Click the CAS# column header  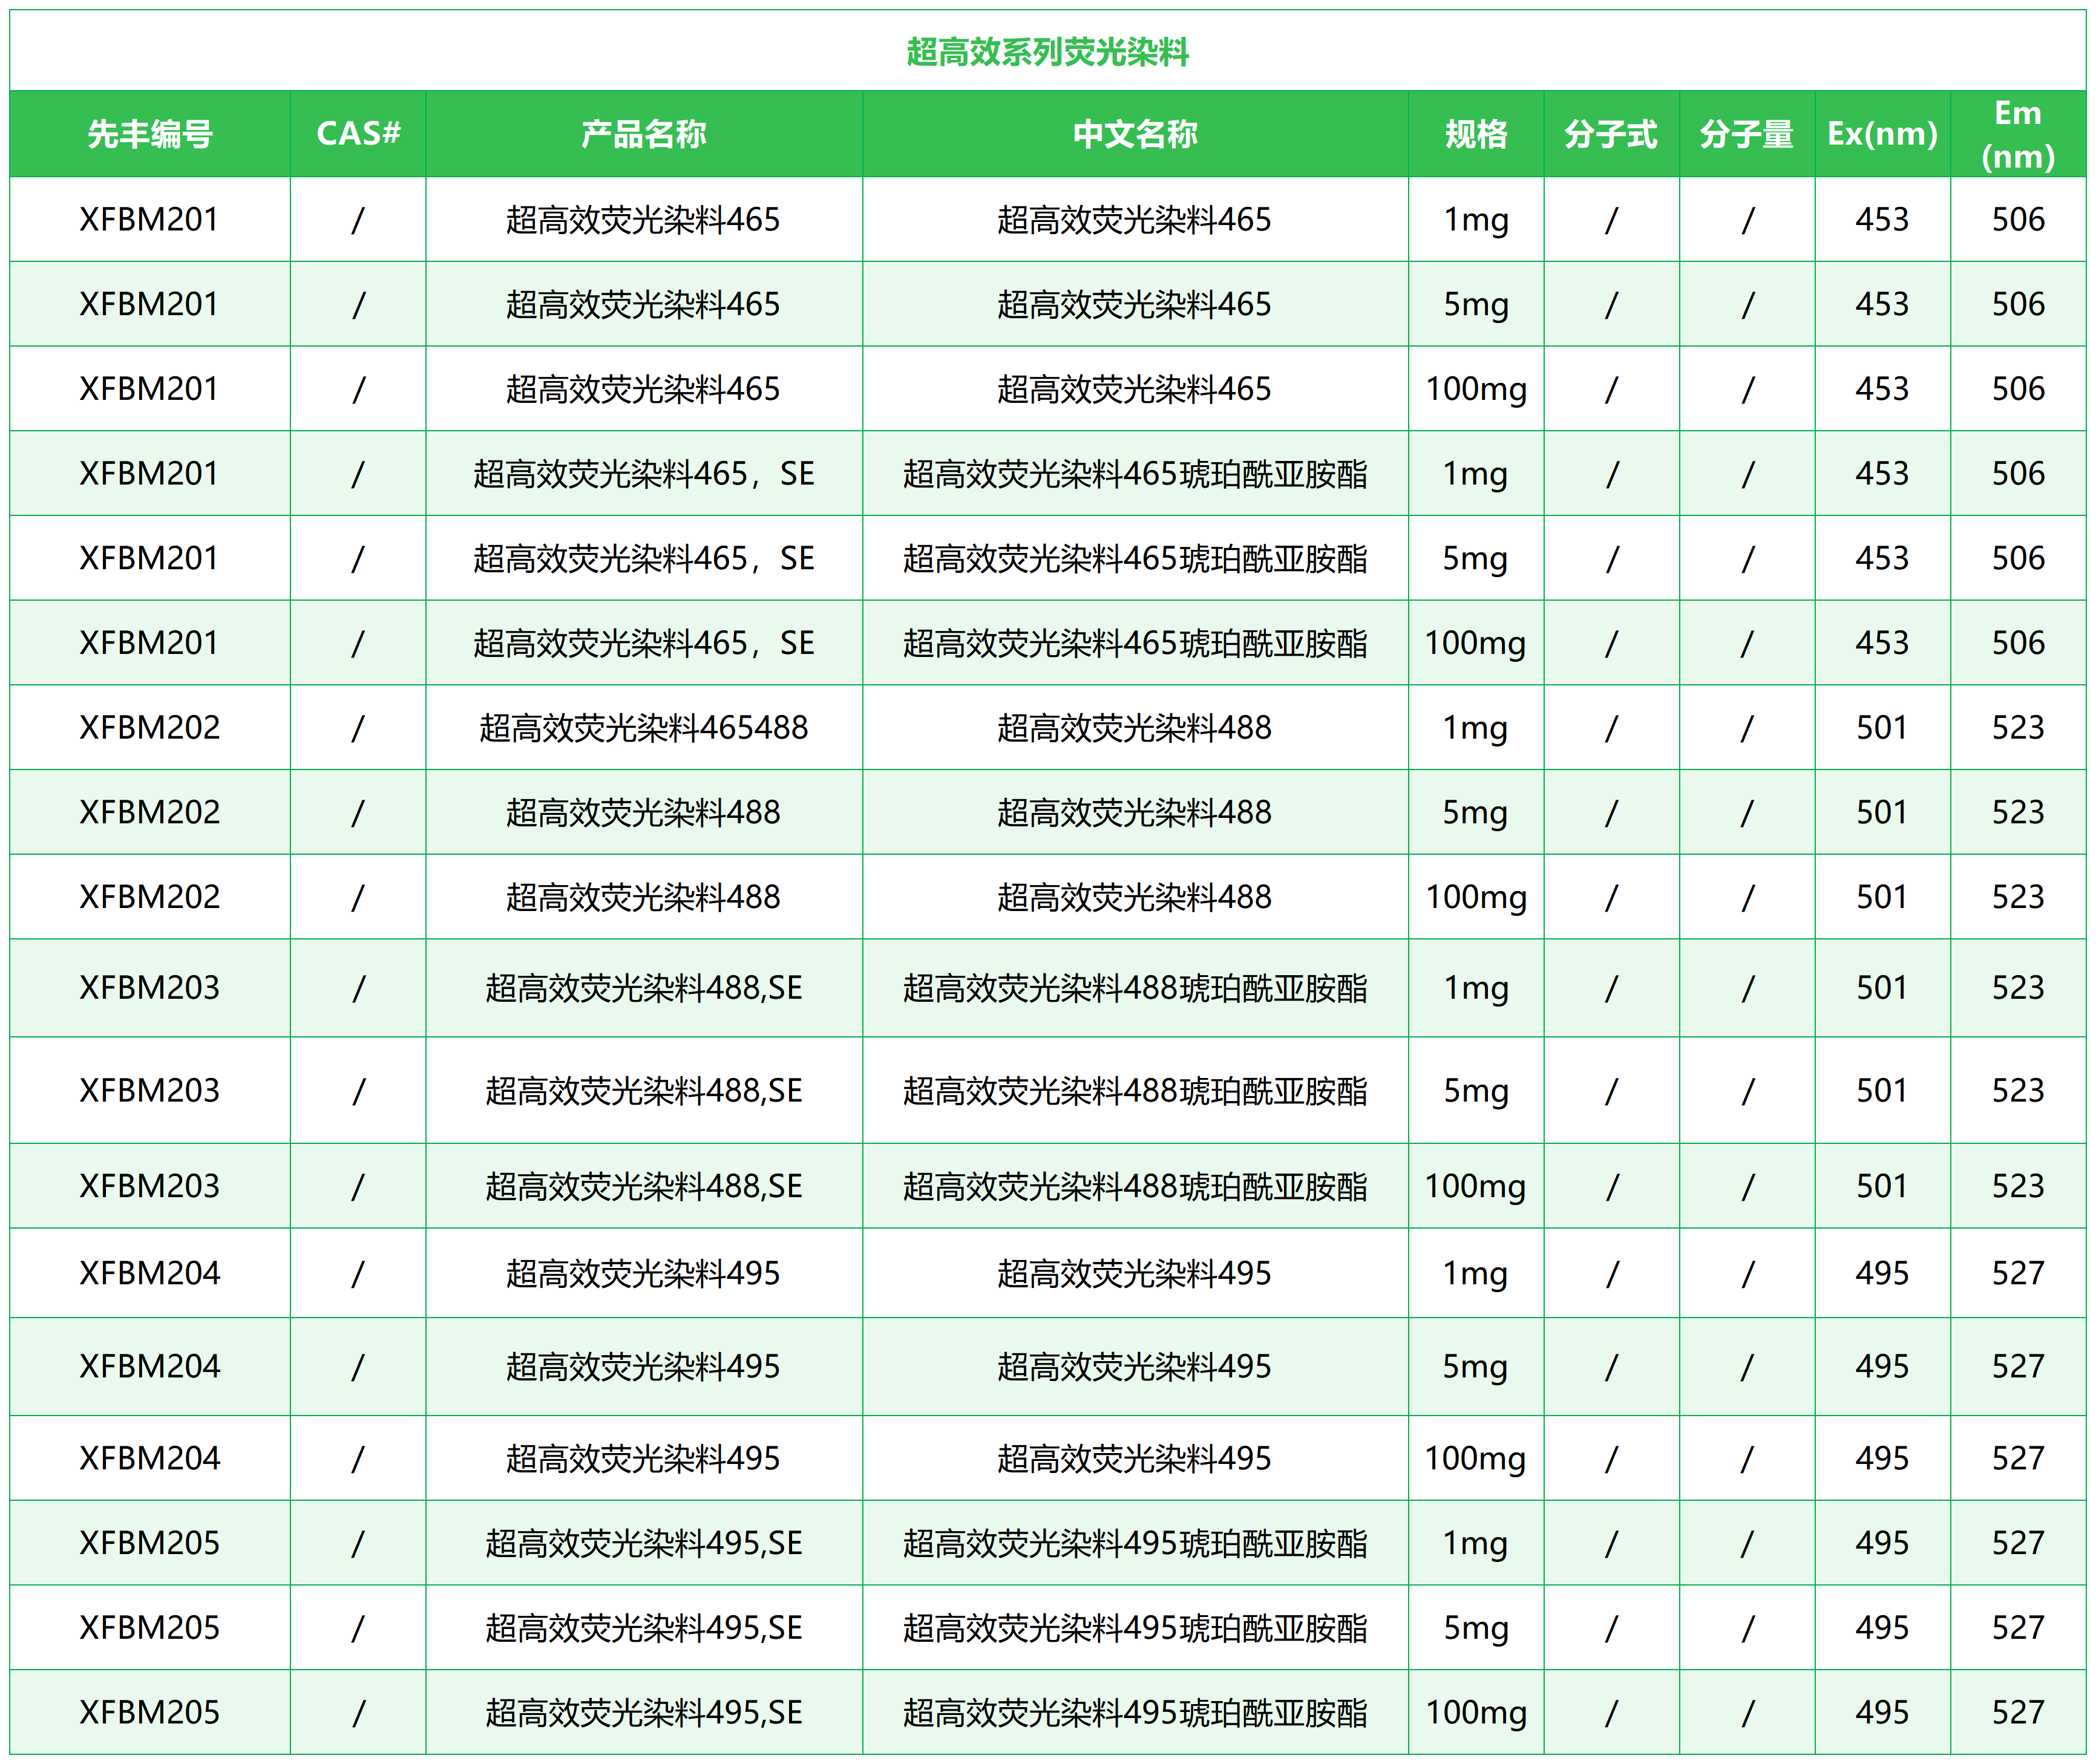[x=358, y=133]
